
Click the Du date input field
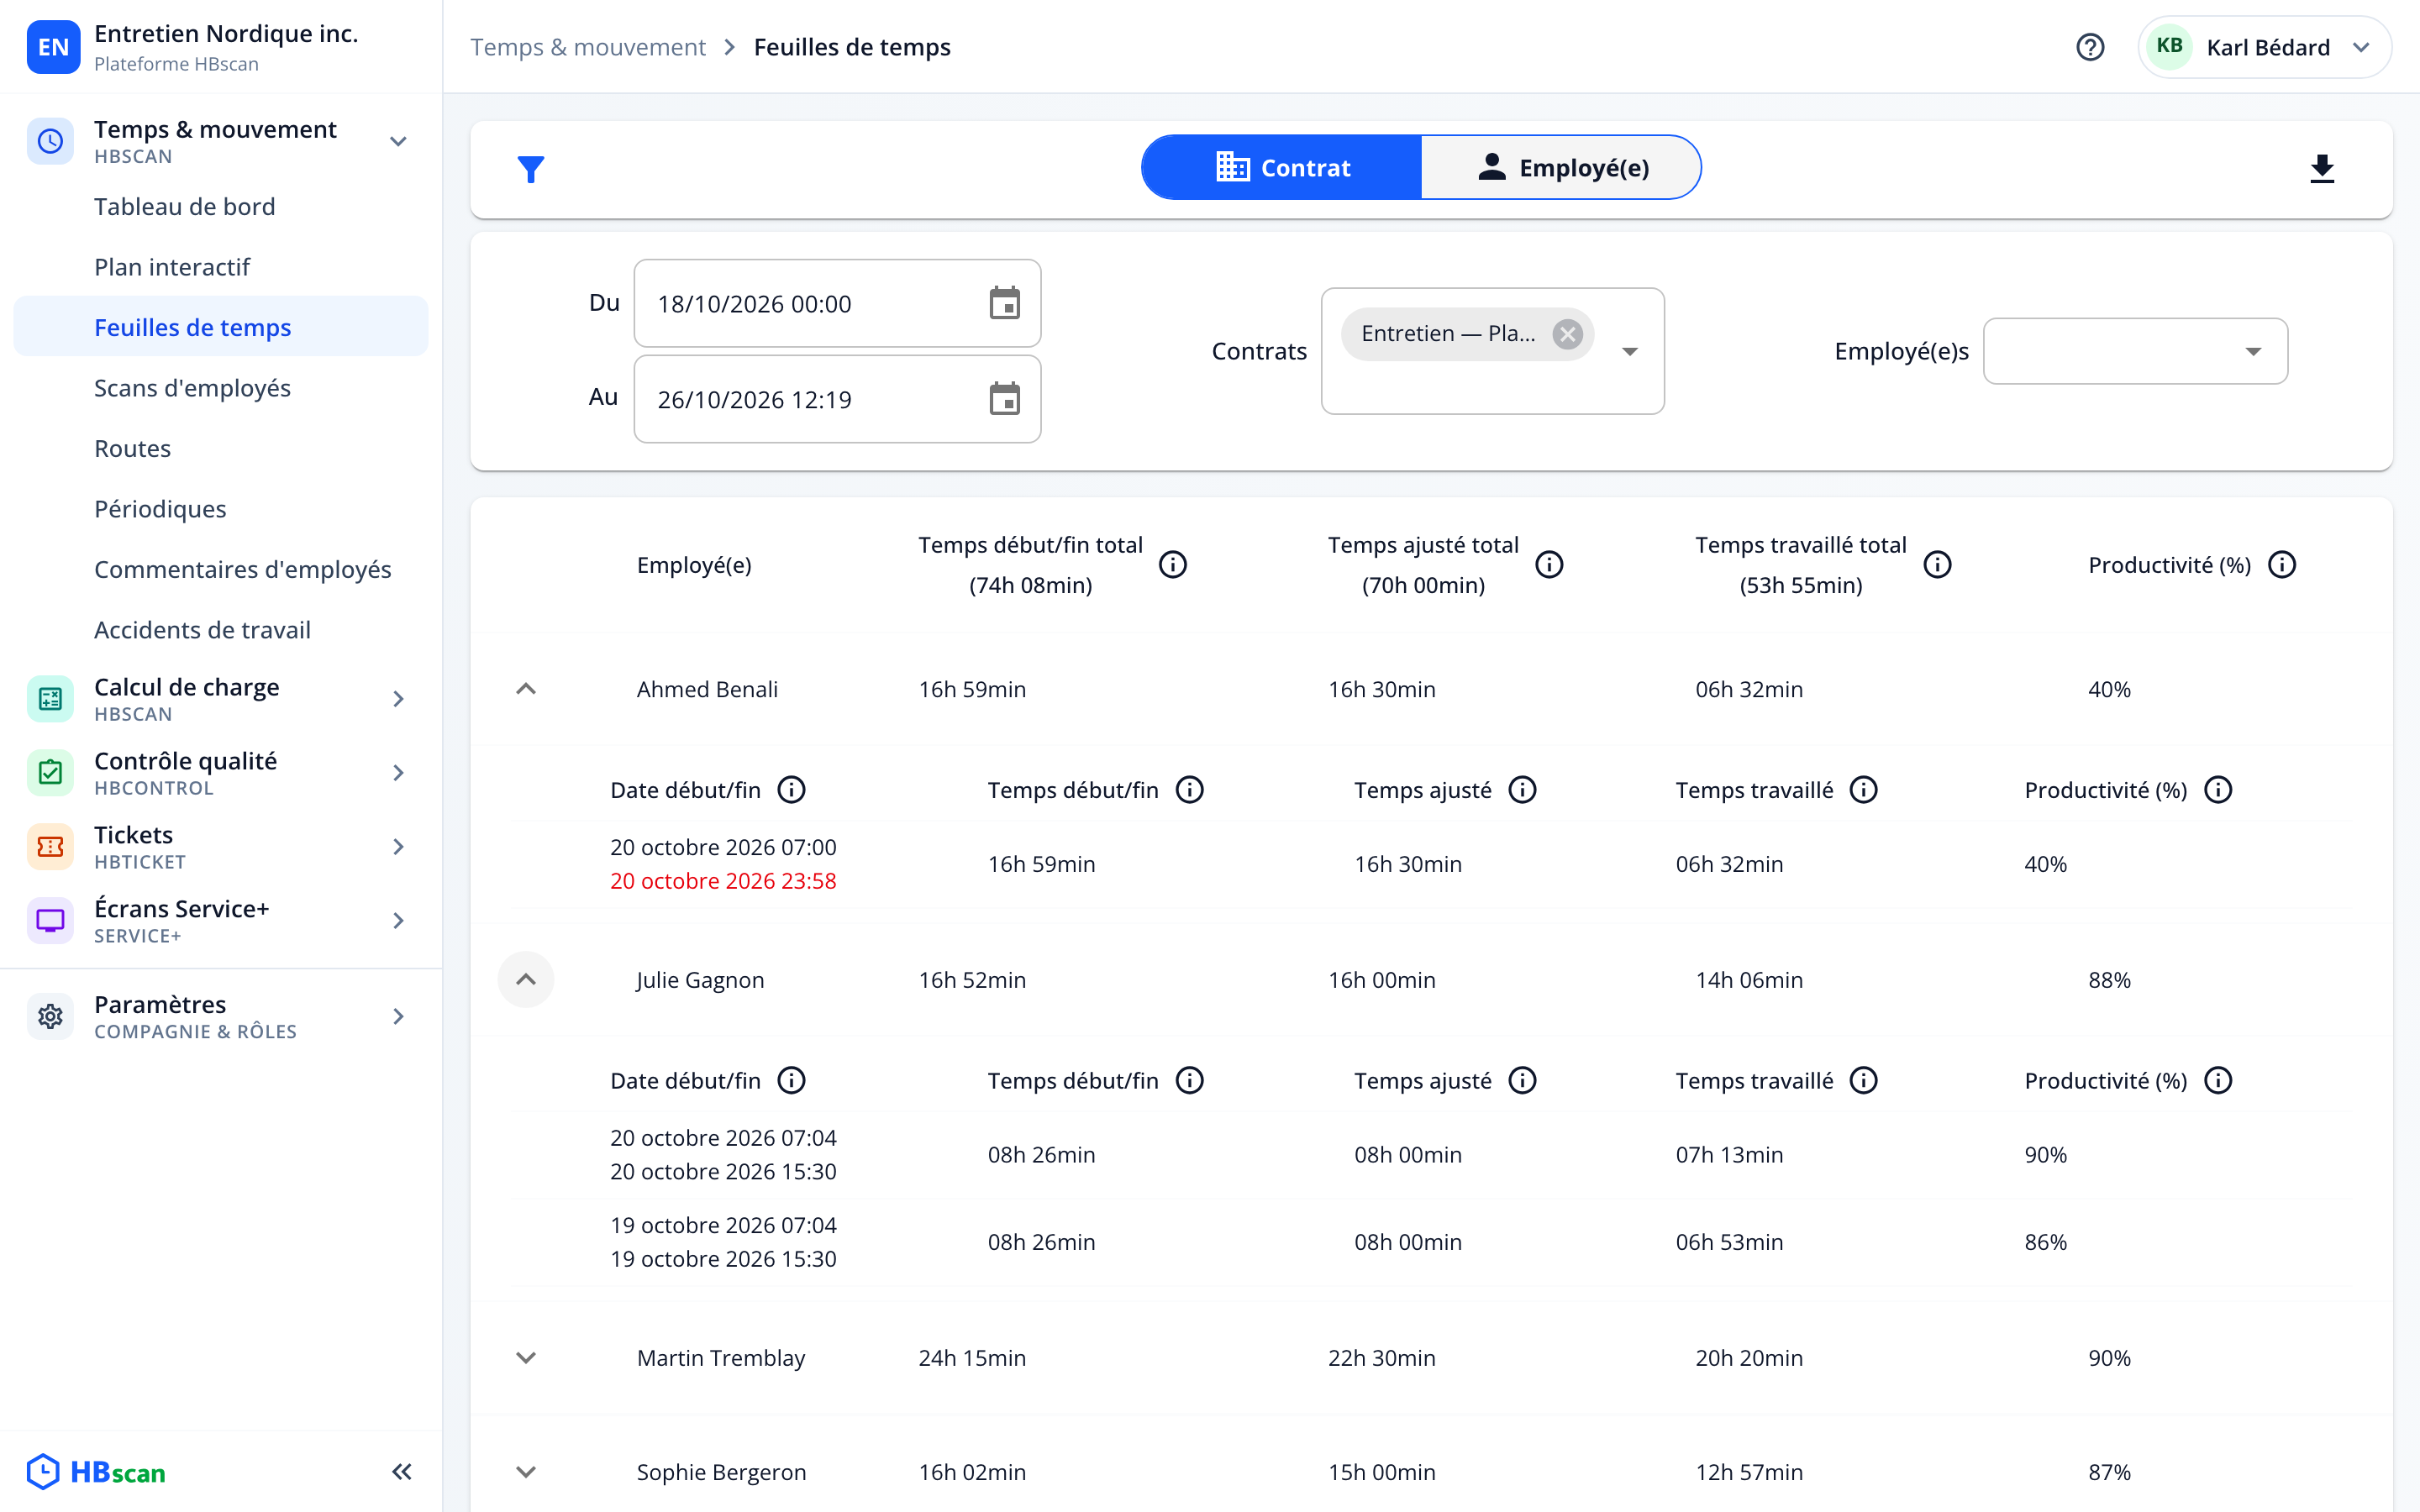837,303
